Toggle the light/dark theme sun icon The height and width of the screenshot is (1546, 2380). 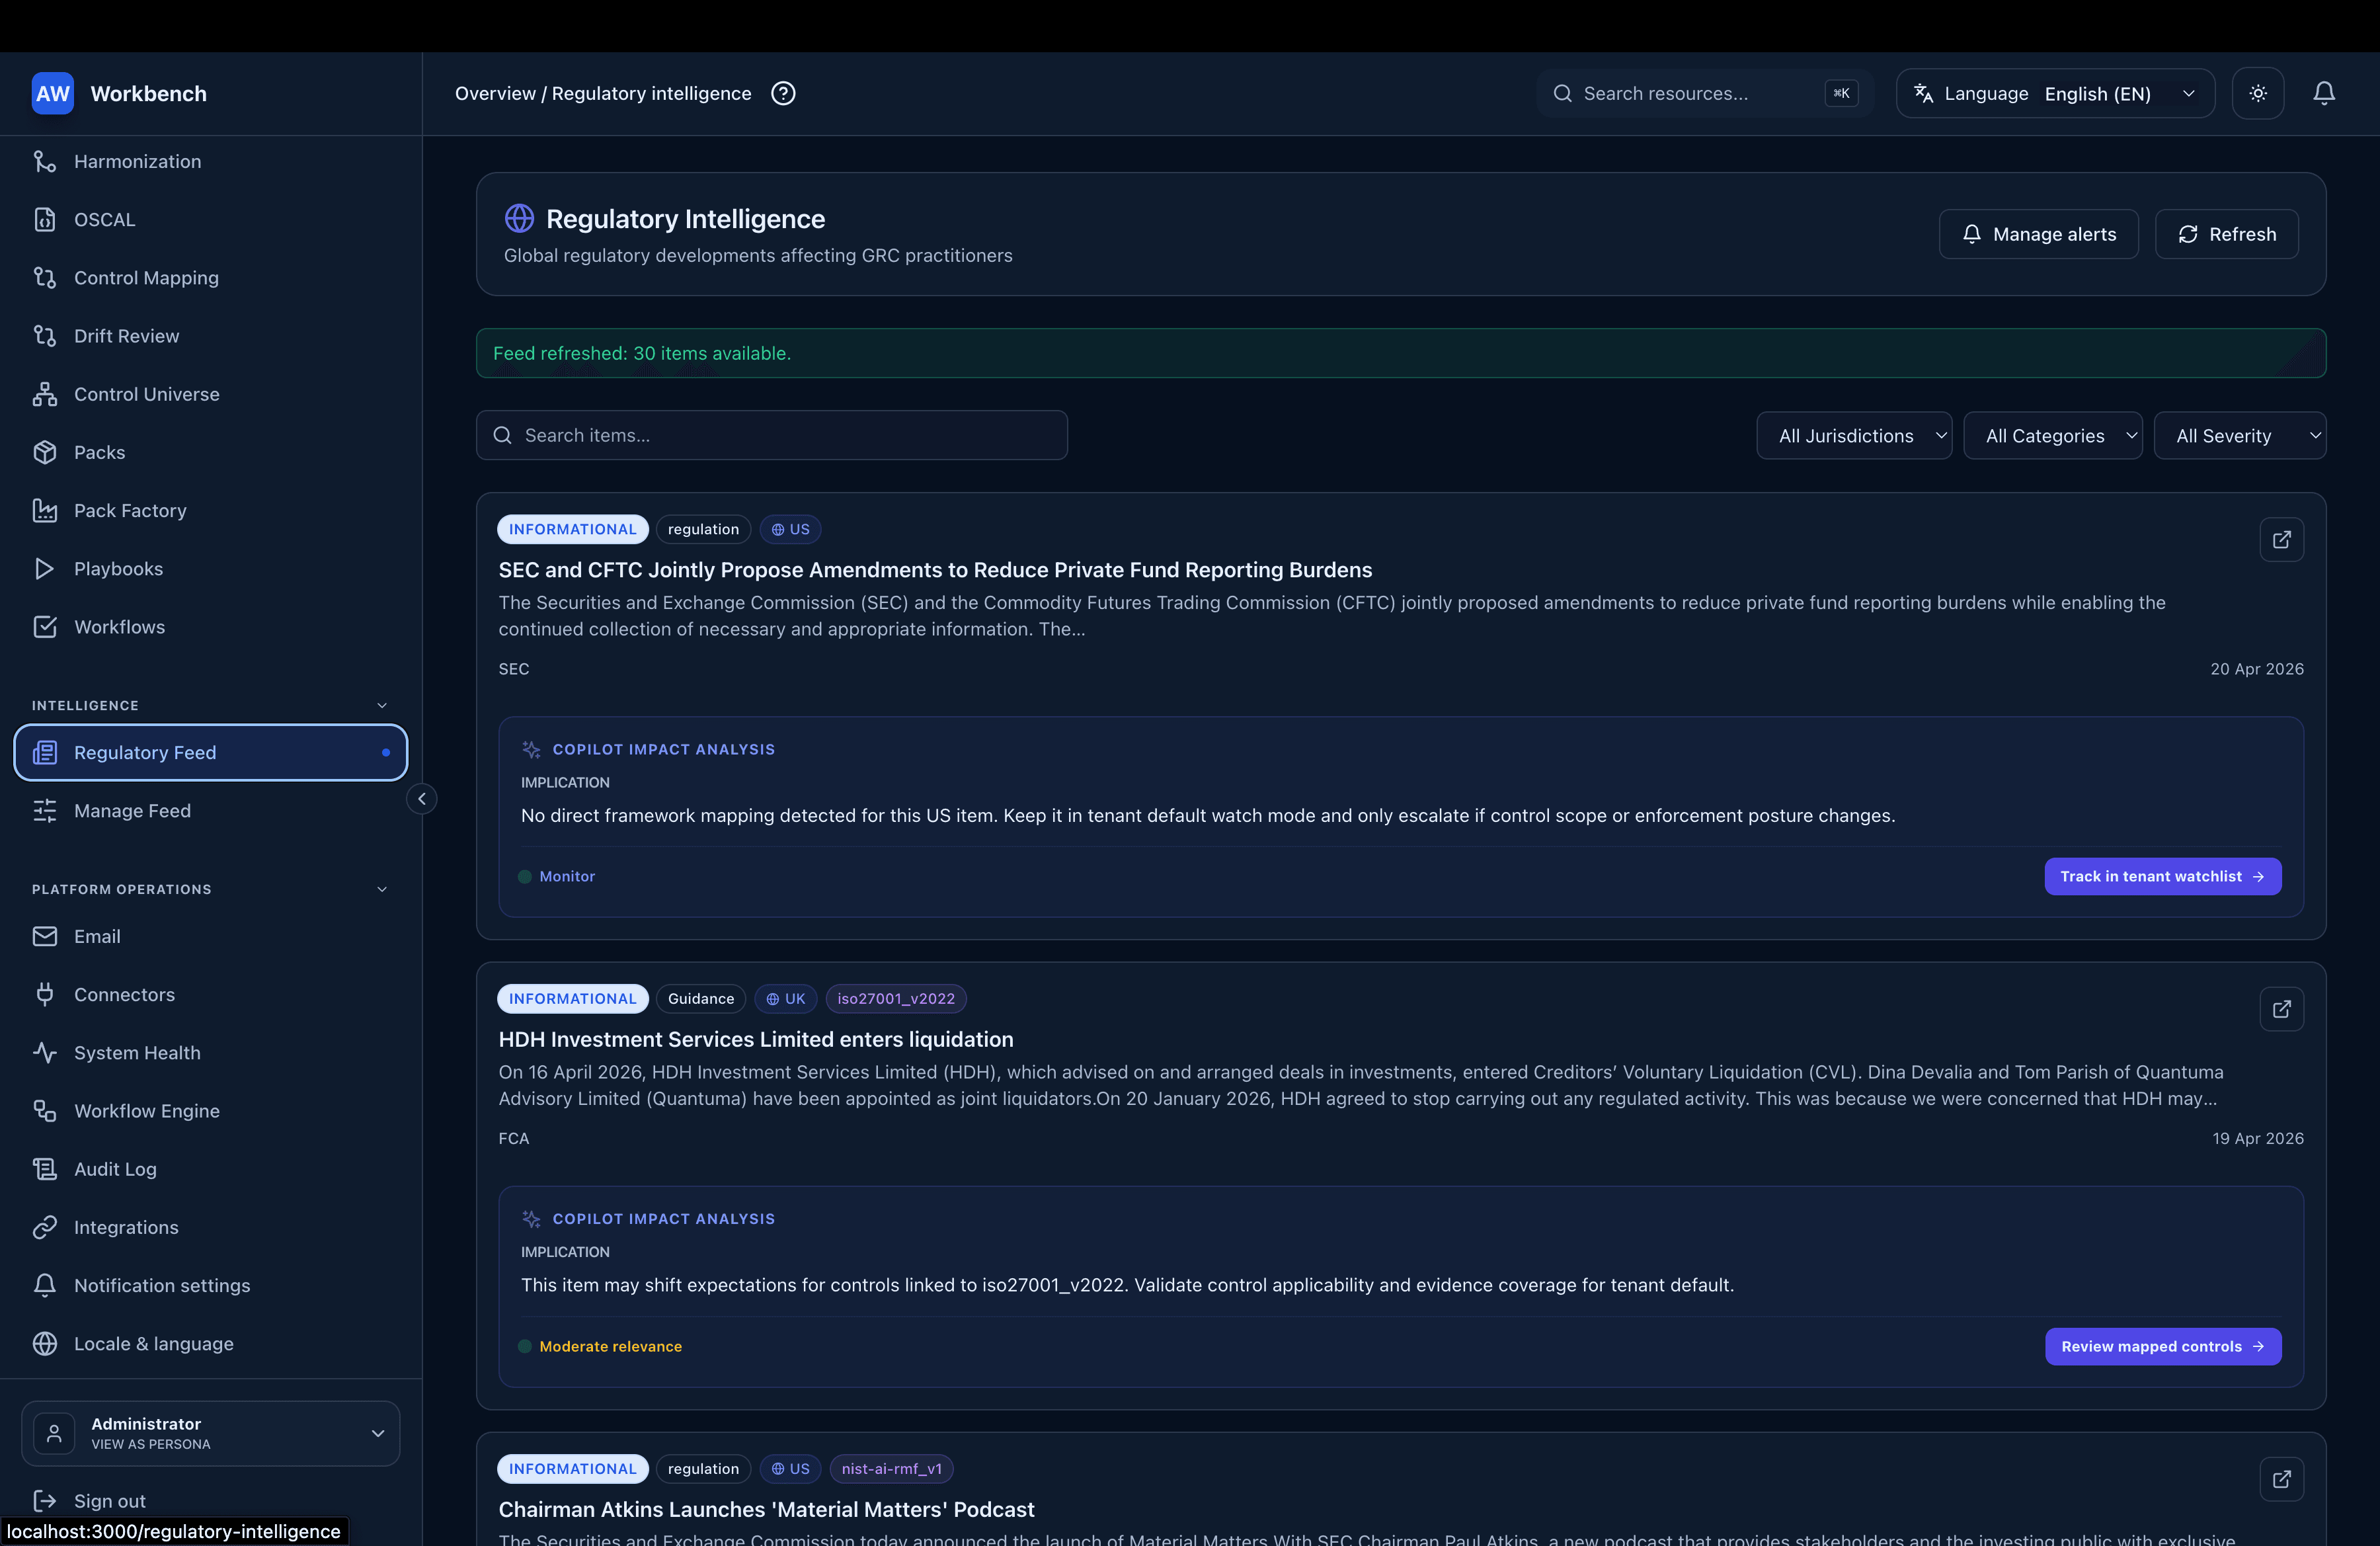pyautogui.click(x=2257, y=93)
